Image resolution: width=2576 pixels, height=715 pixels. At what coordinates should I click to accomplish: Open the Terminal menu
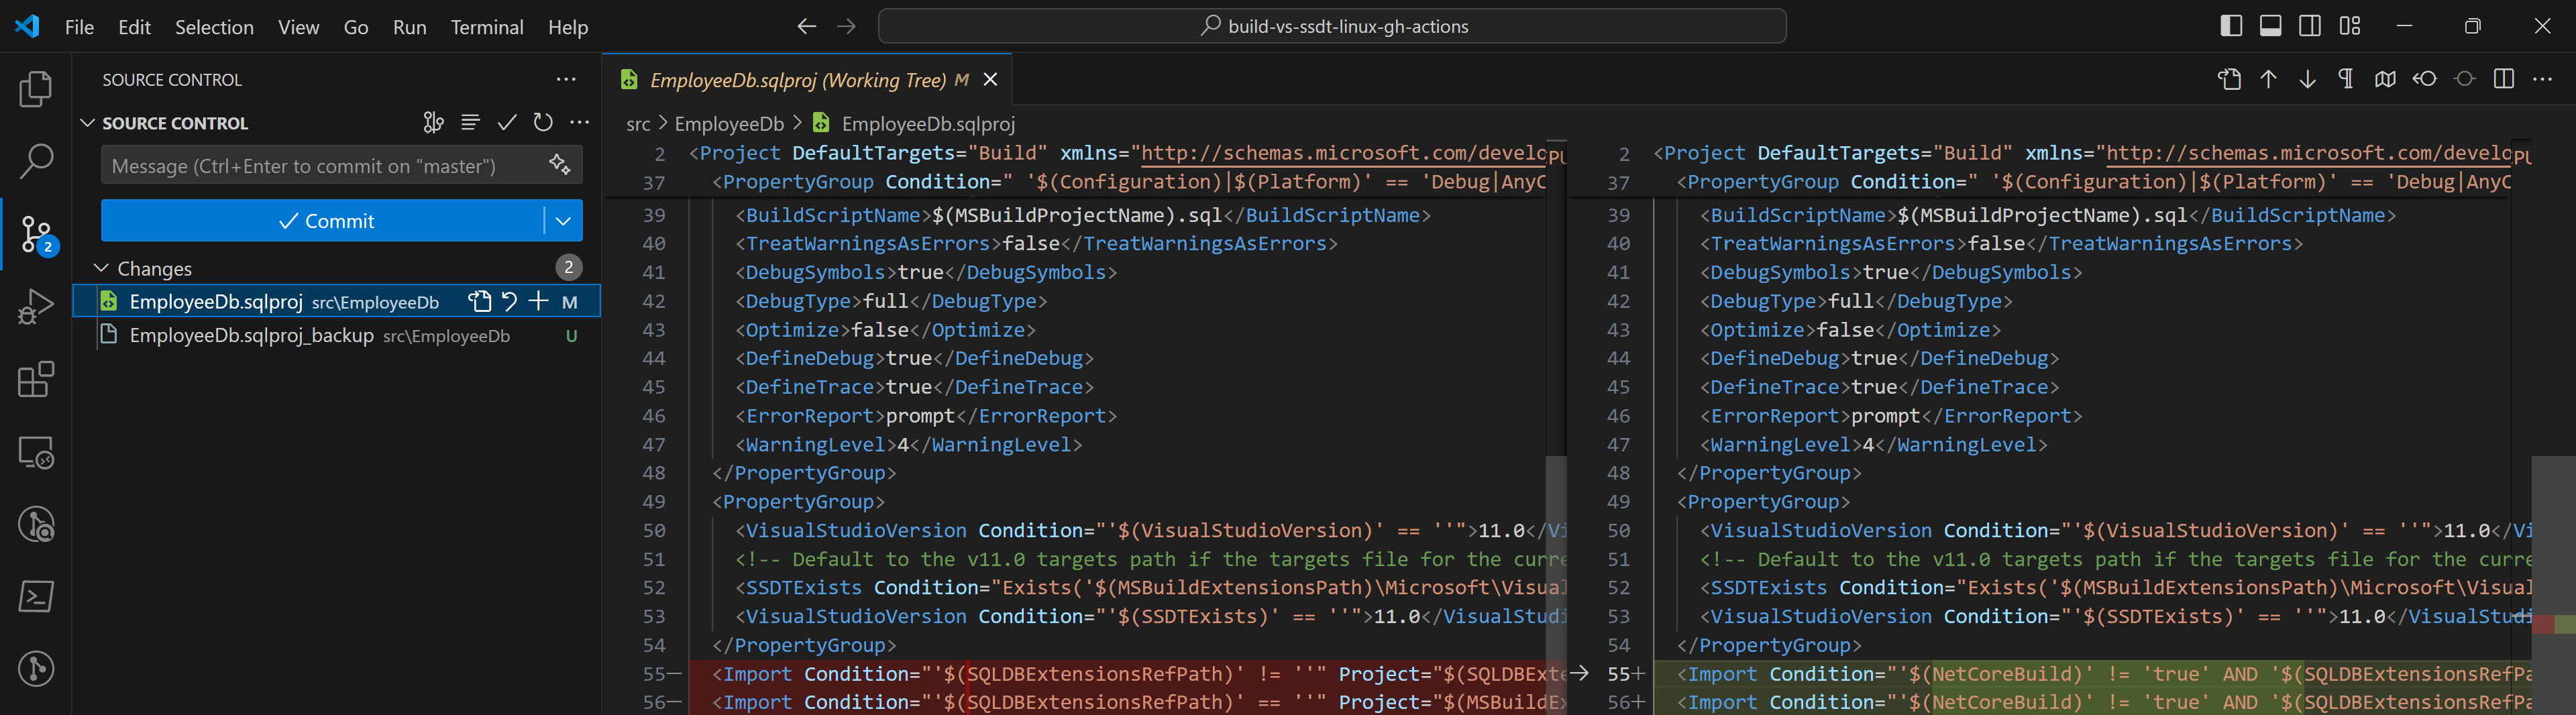pyautogui.click(x=487, y=27)
